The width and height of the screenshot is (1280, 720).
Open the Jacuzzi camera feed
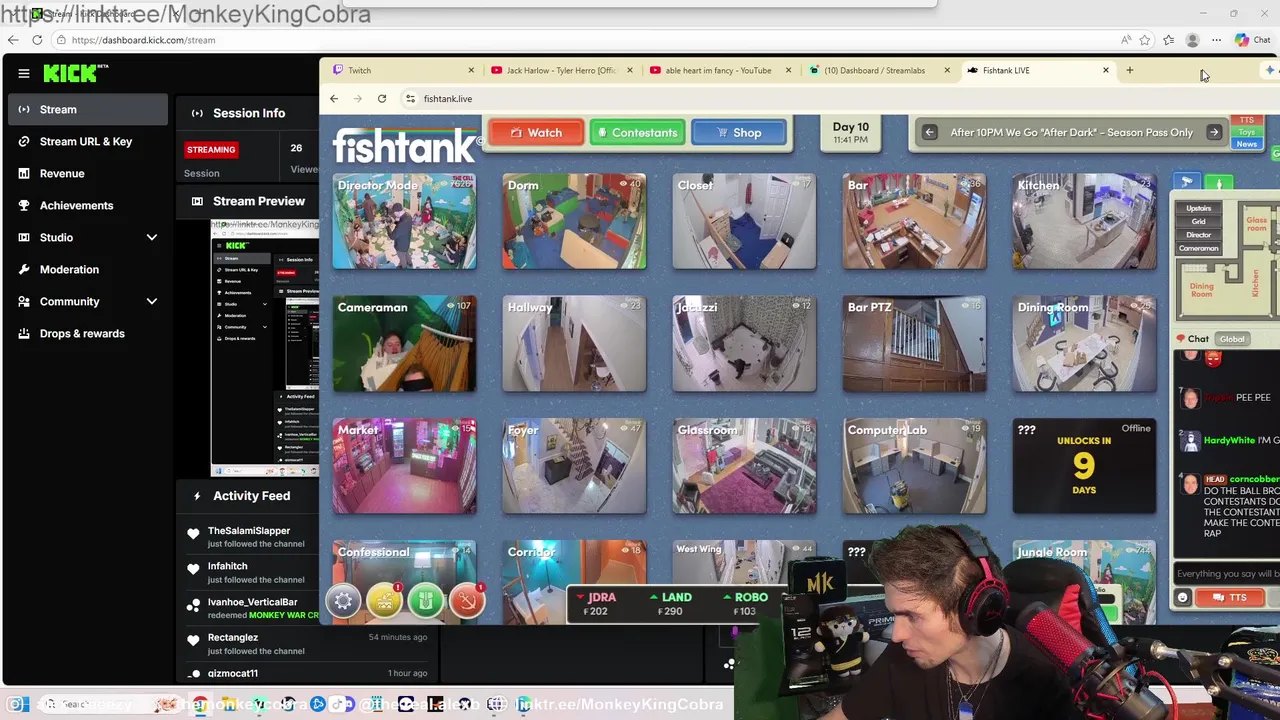point(744,344)
